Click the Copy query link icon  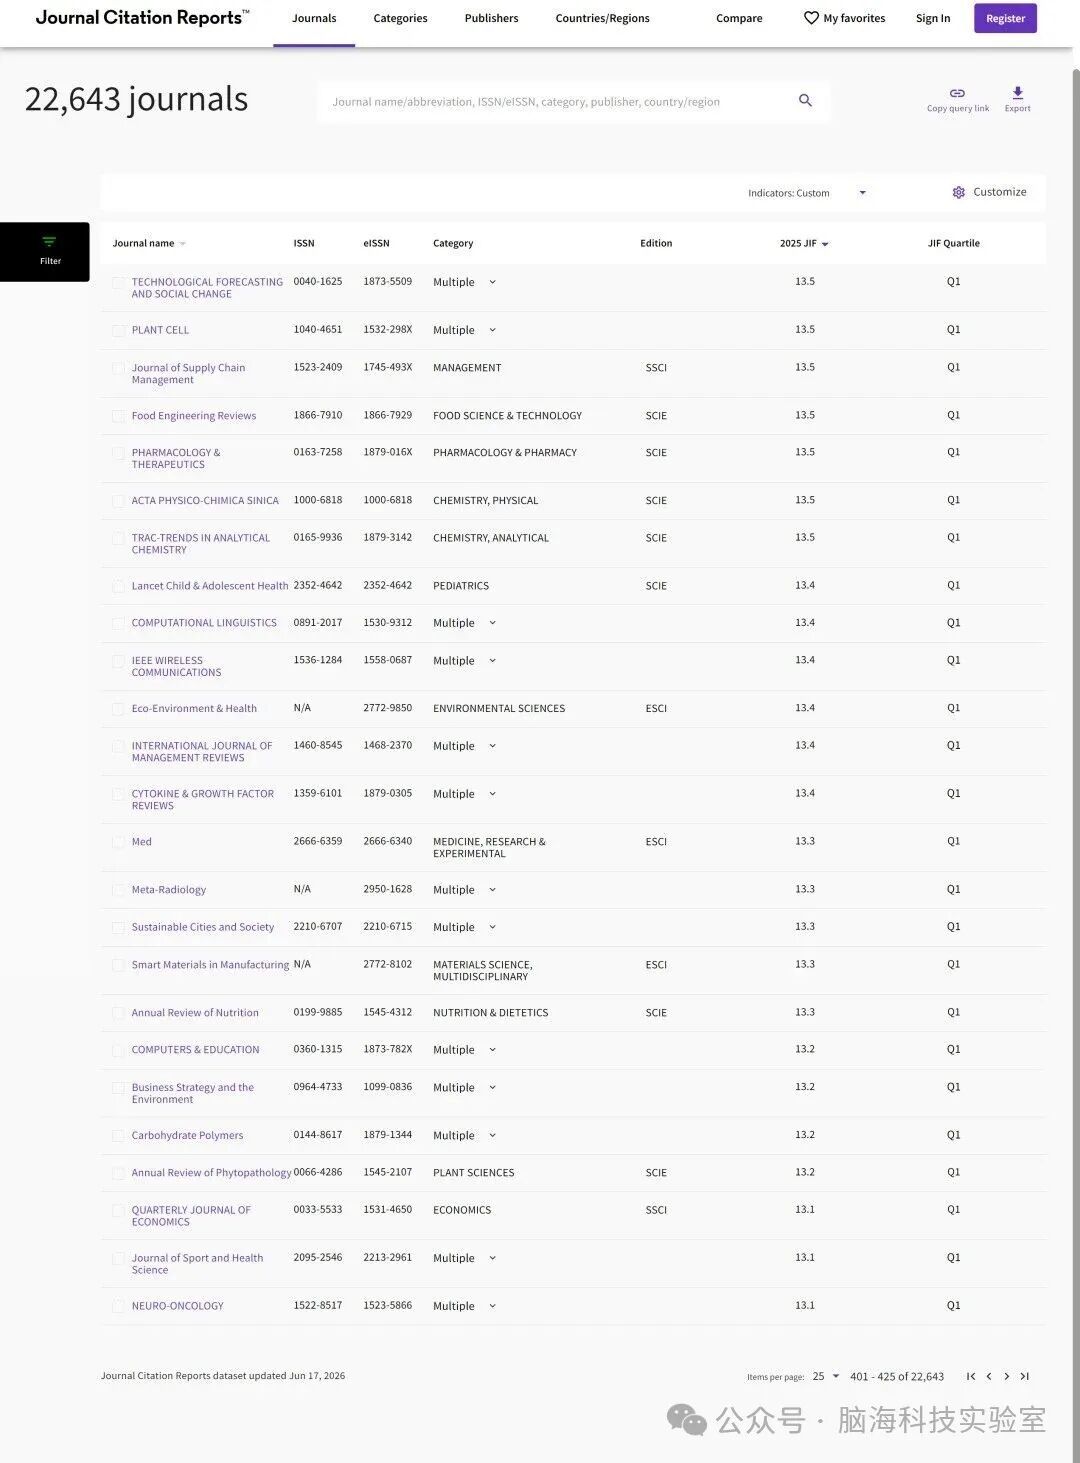point(957,93)
